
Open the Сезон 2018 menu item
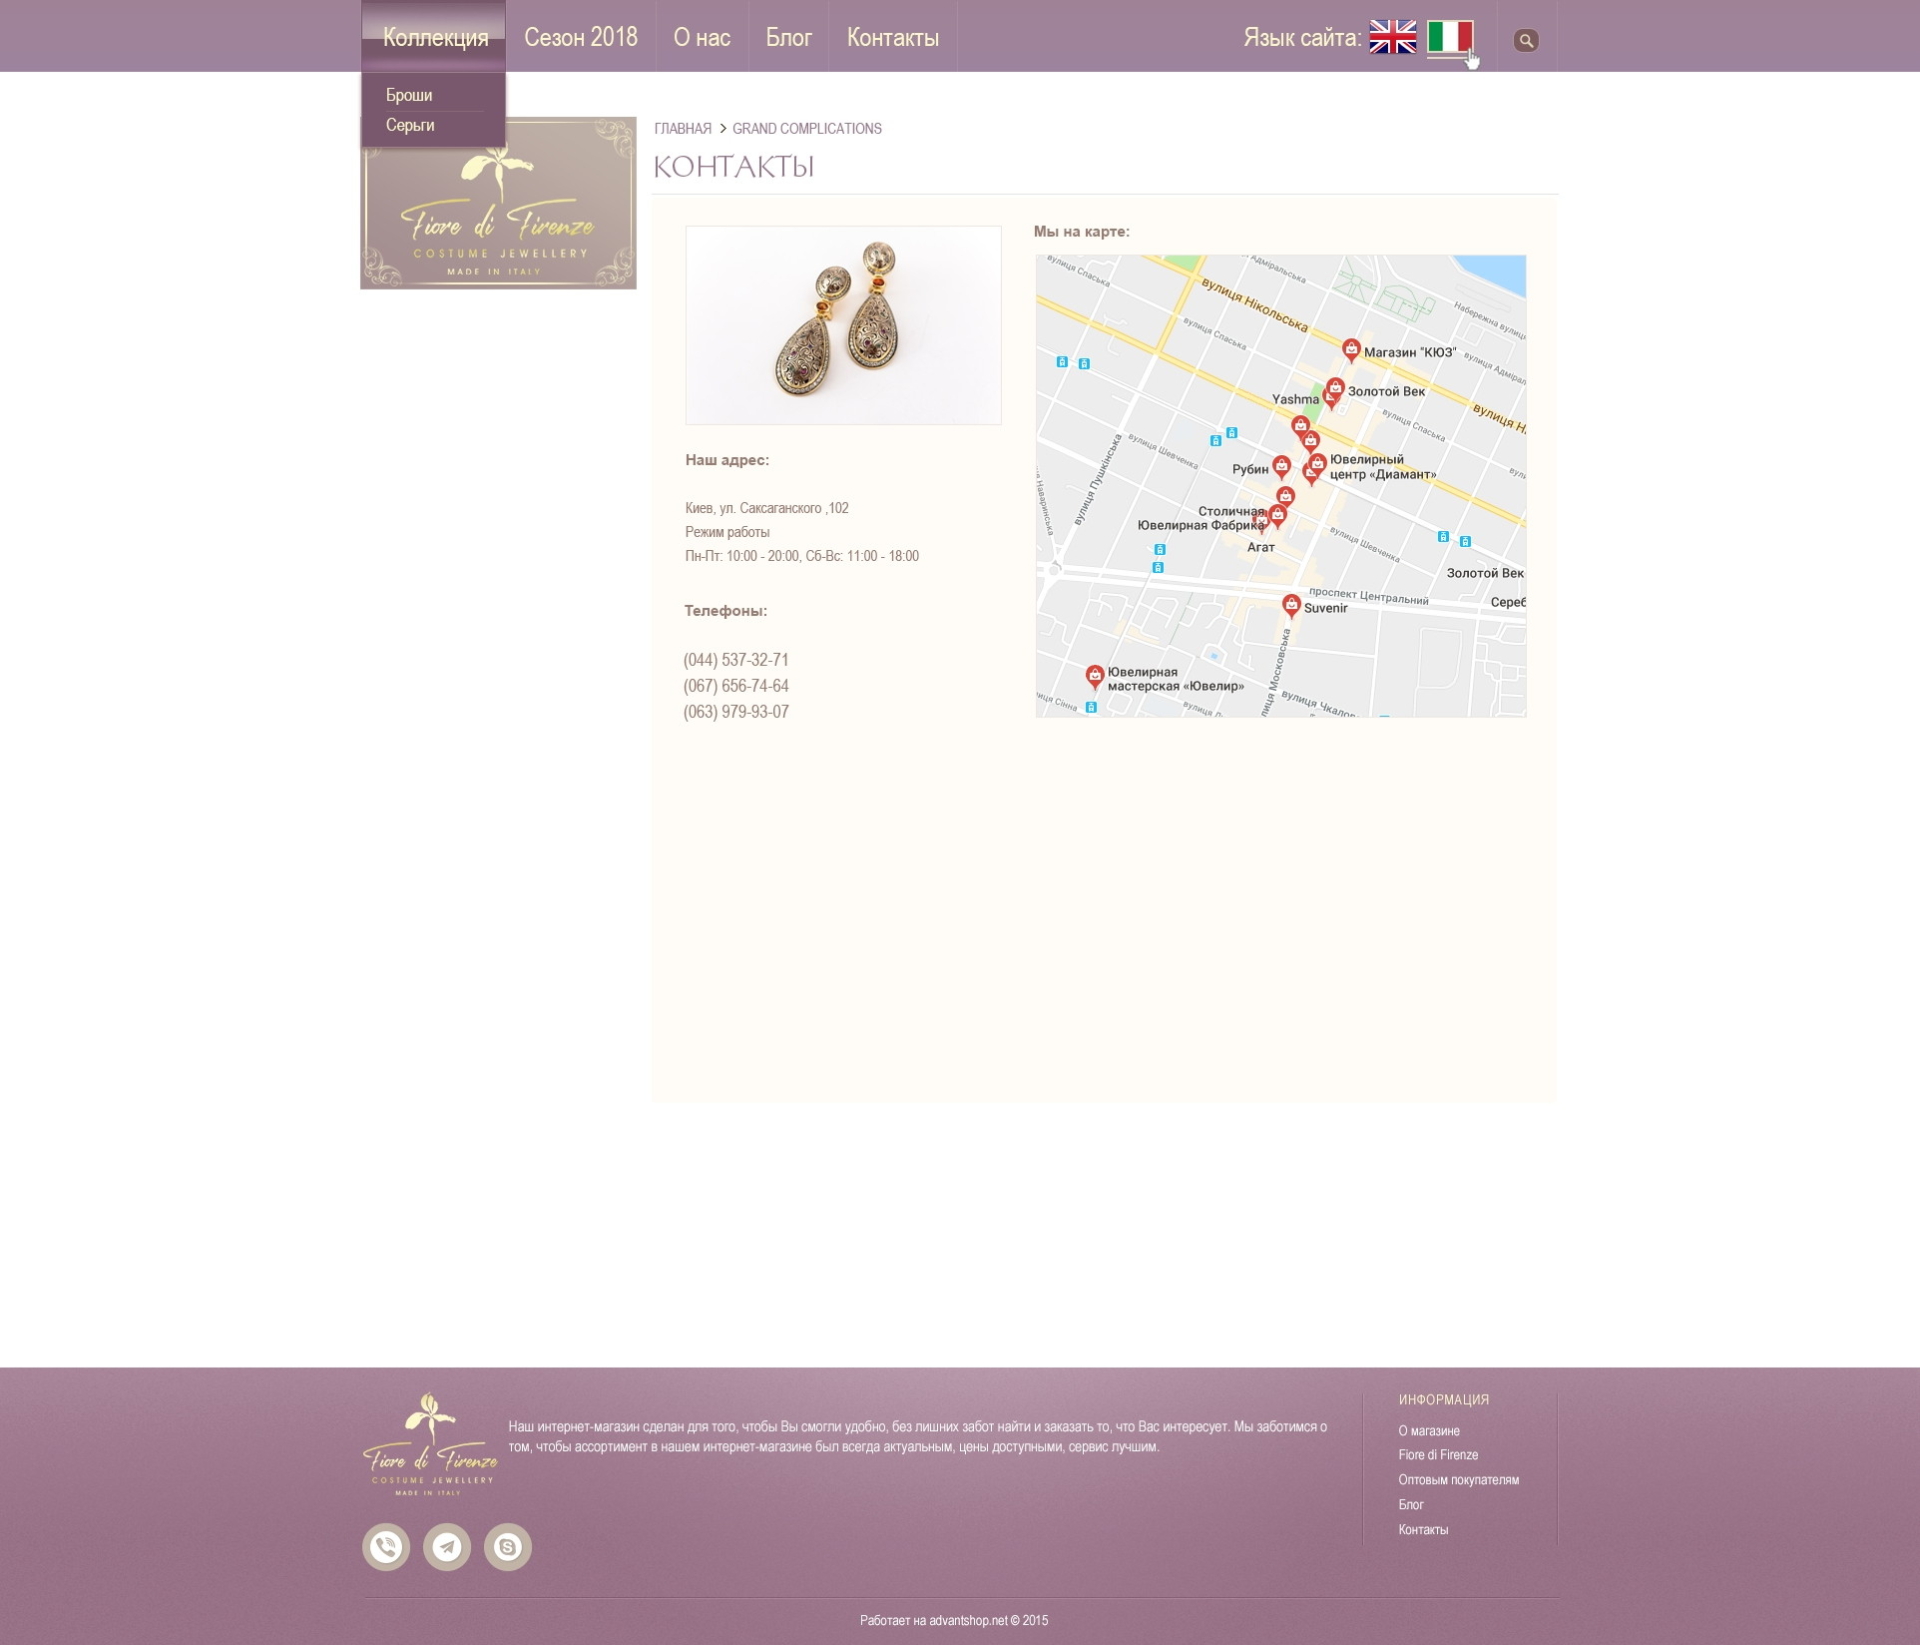pos(580,38)
